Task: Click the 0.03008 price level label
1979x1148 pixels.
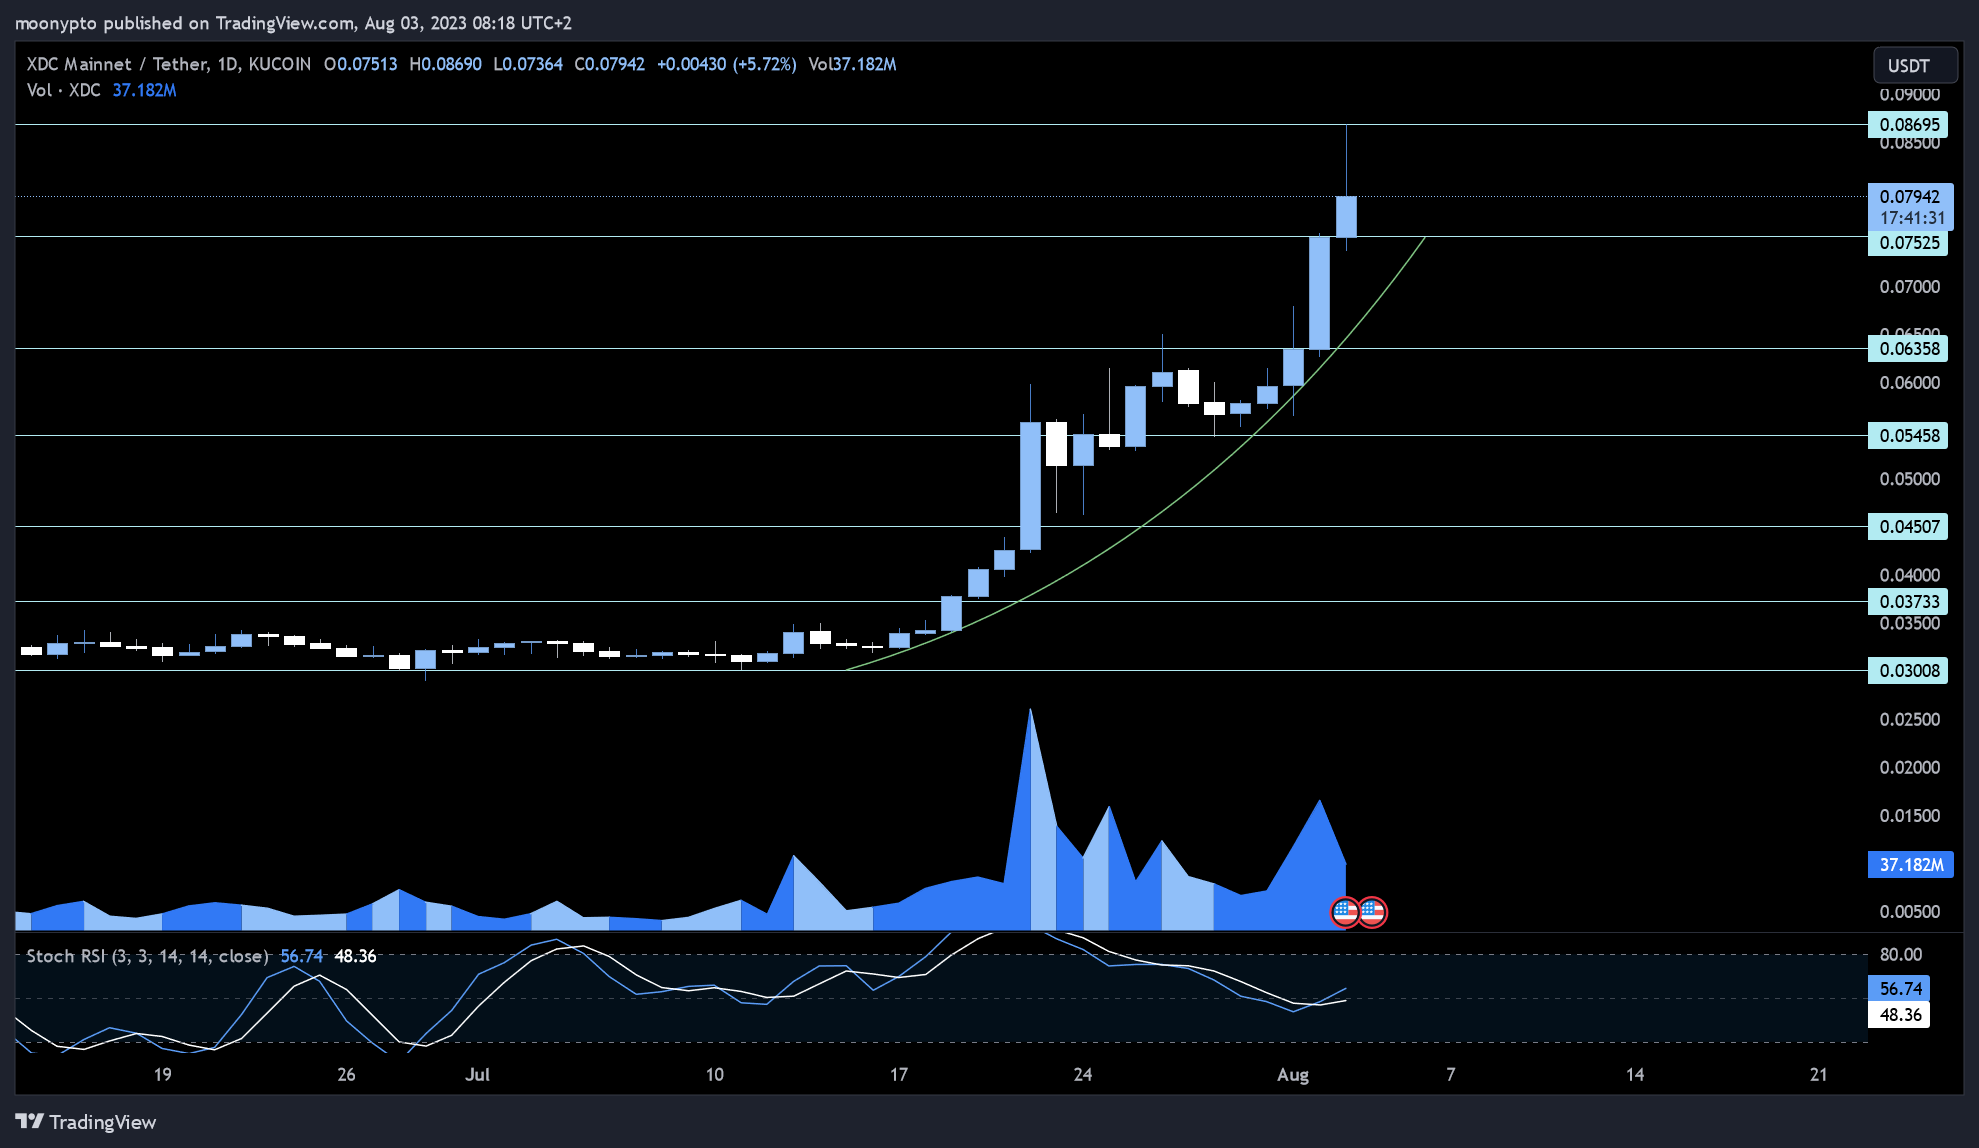Action: [x=1908, y=671]
